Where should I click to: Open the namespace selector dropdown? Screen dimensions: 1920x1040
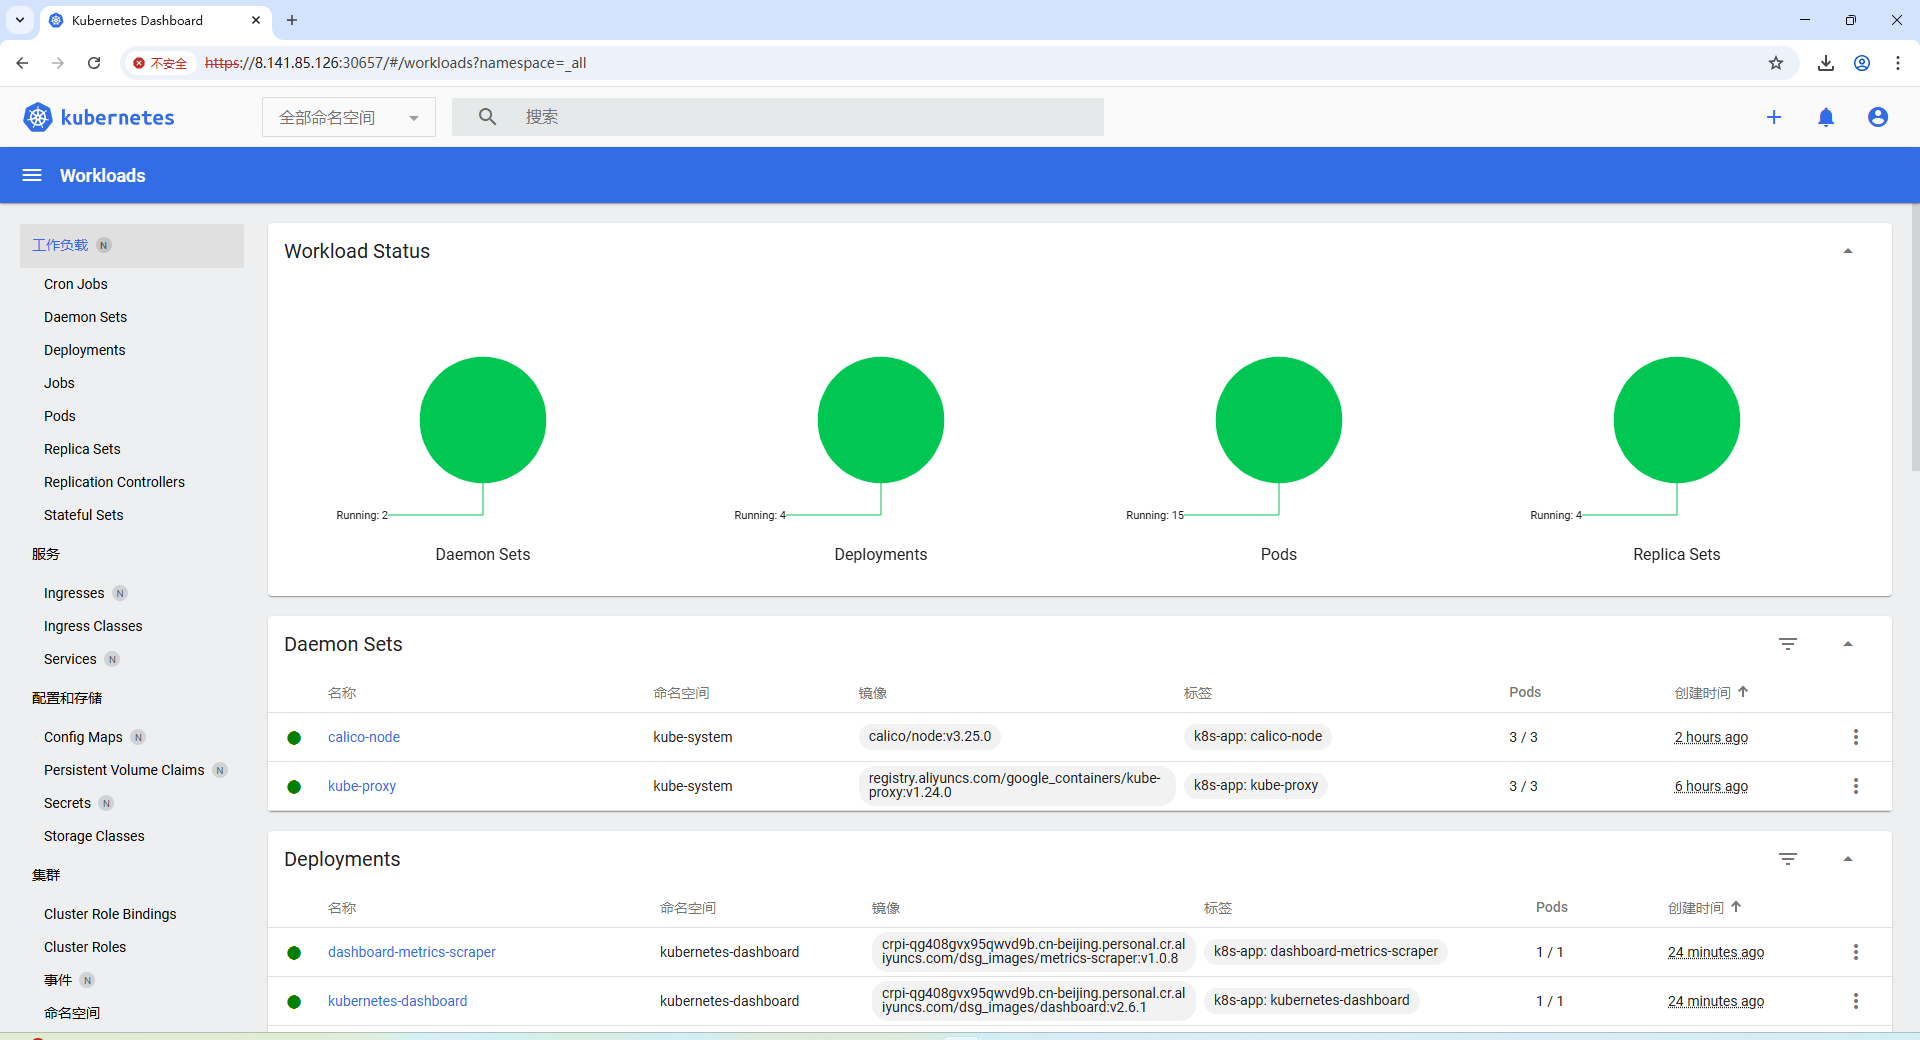coord(349,117)
